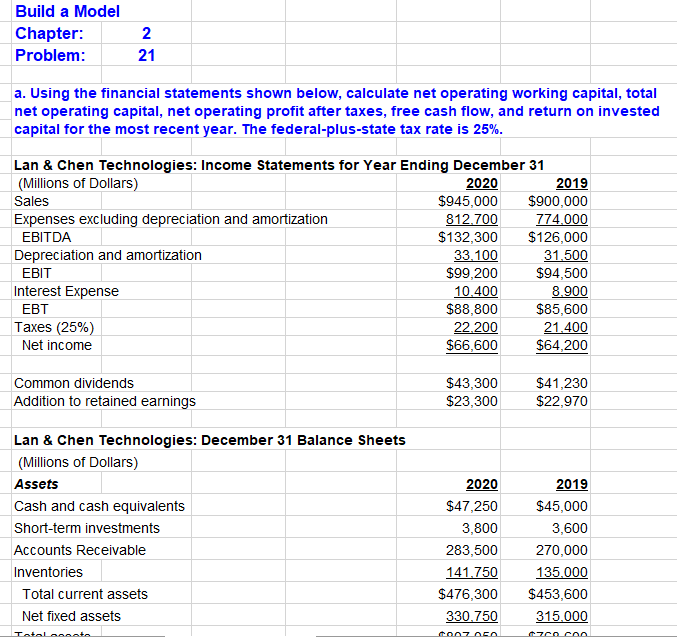The height and width of the screenshot is (637, 677).
Task: Select the 'Net income' label
Action: [57, 345]
